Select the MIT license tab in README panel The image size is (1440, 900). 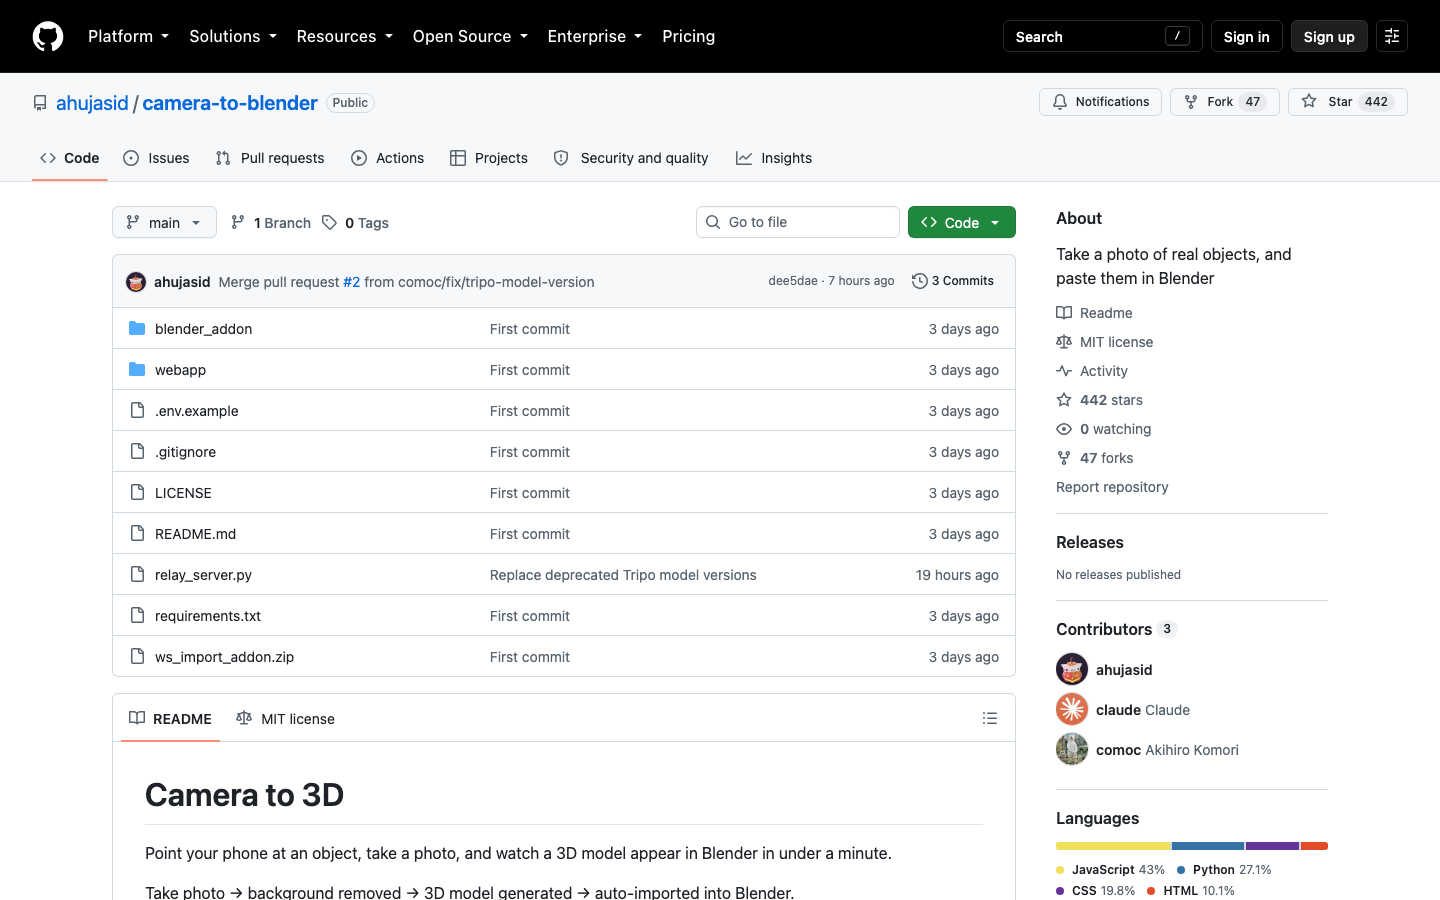(x=285, y=718)
